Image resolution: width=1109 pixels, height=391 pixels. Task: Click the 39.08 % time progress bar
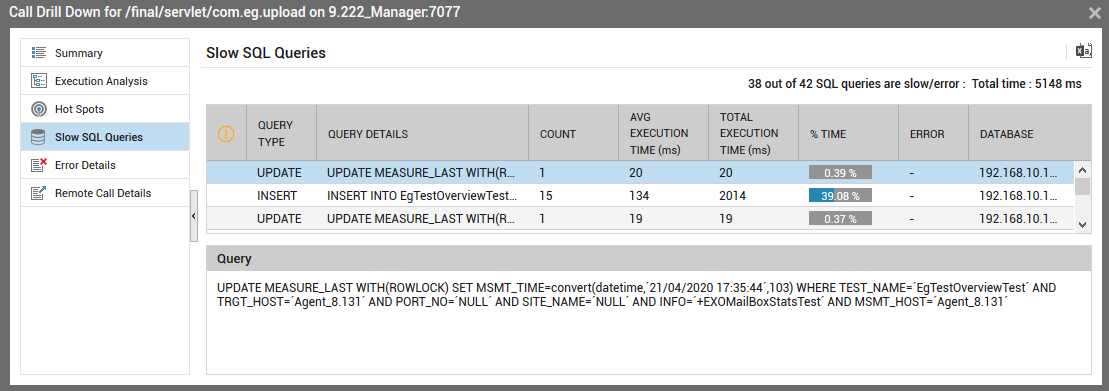point(840,196)
